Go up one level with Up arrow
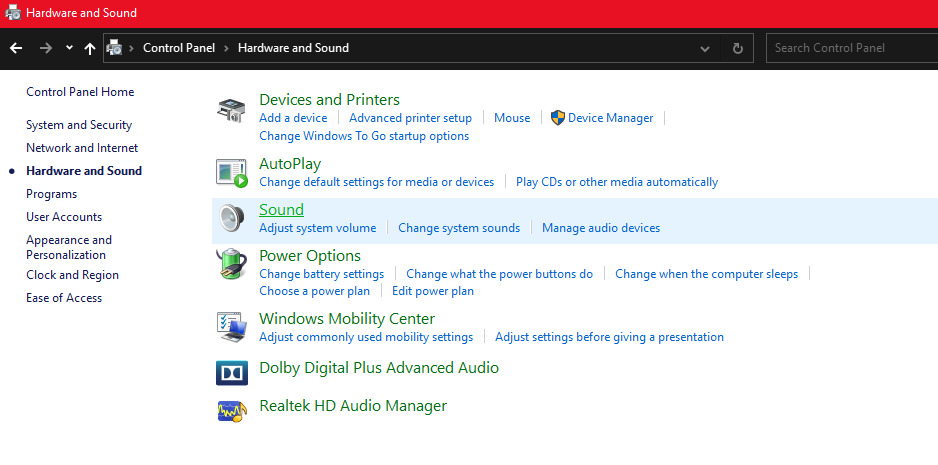The width and height of the screenshot is (938, 465). (90, 48)
